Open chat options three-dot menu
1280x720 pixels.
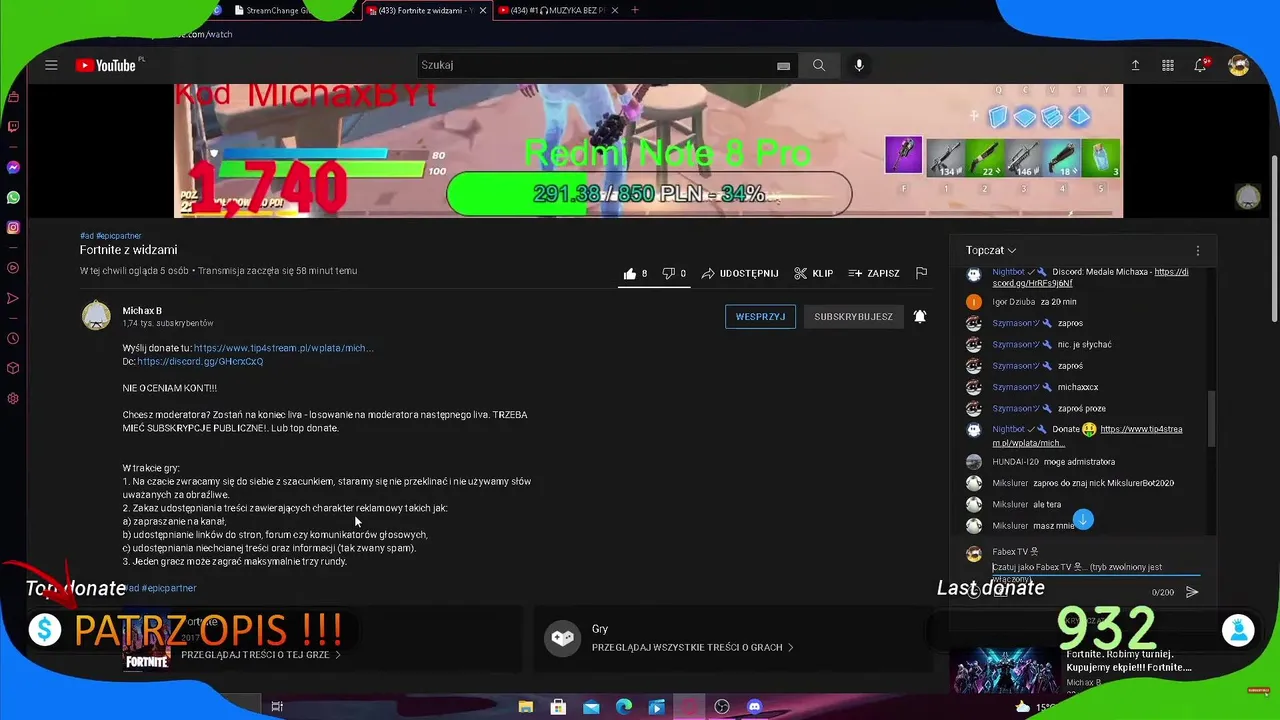[1197, 250]
